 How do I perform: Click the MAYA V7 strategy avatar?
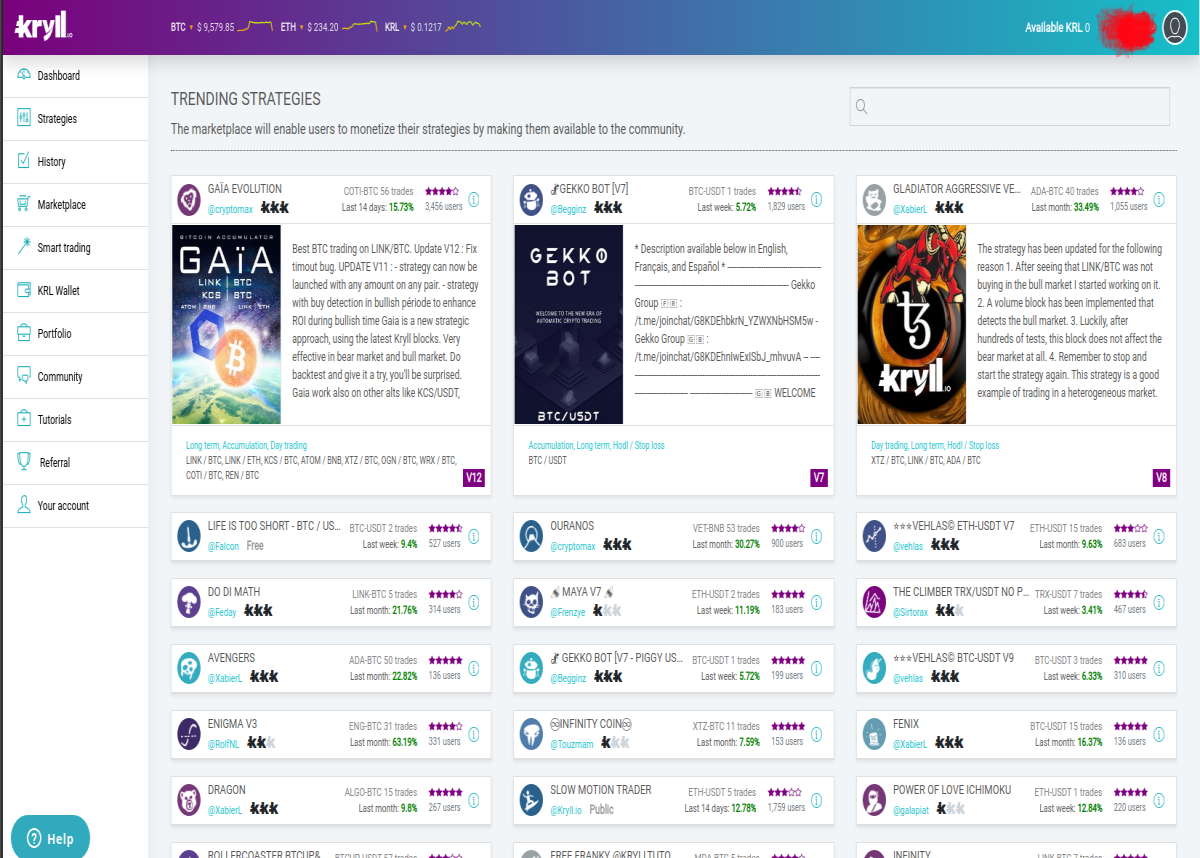(531, 602)
